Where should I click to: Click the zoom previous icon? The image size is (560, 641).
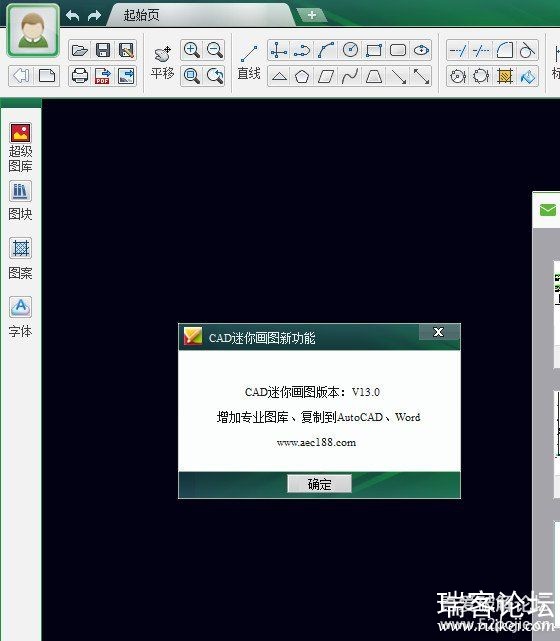click(214, 76)
